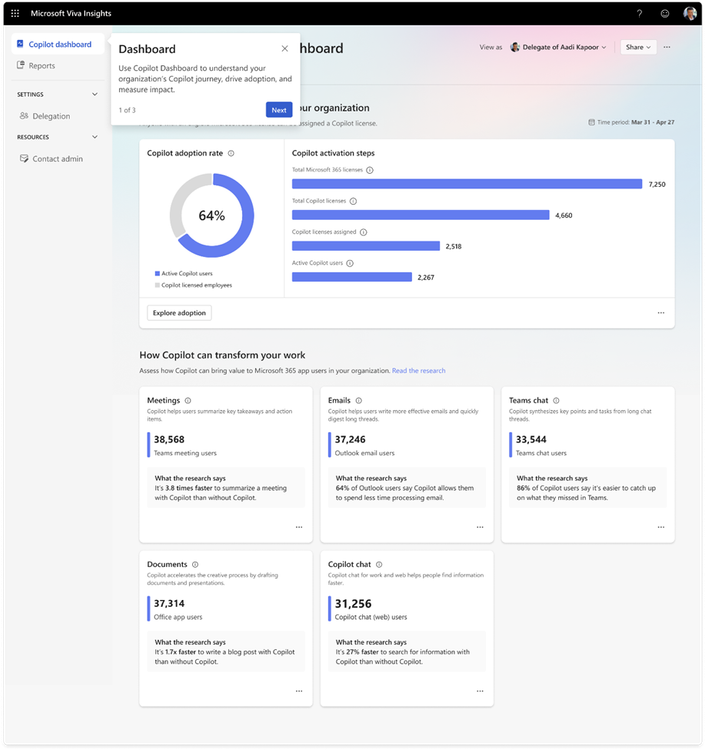Open more options on Meetings card
Viewport: 705px width, 750px height.
pyautogui.click(x=299, y=527)
